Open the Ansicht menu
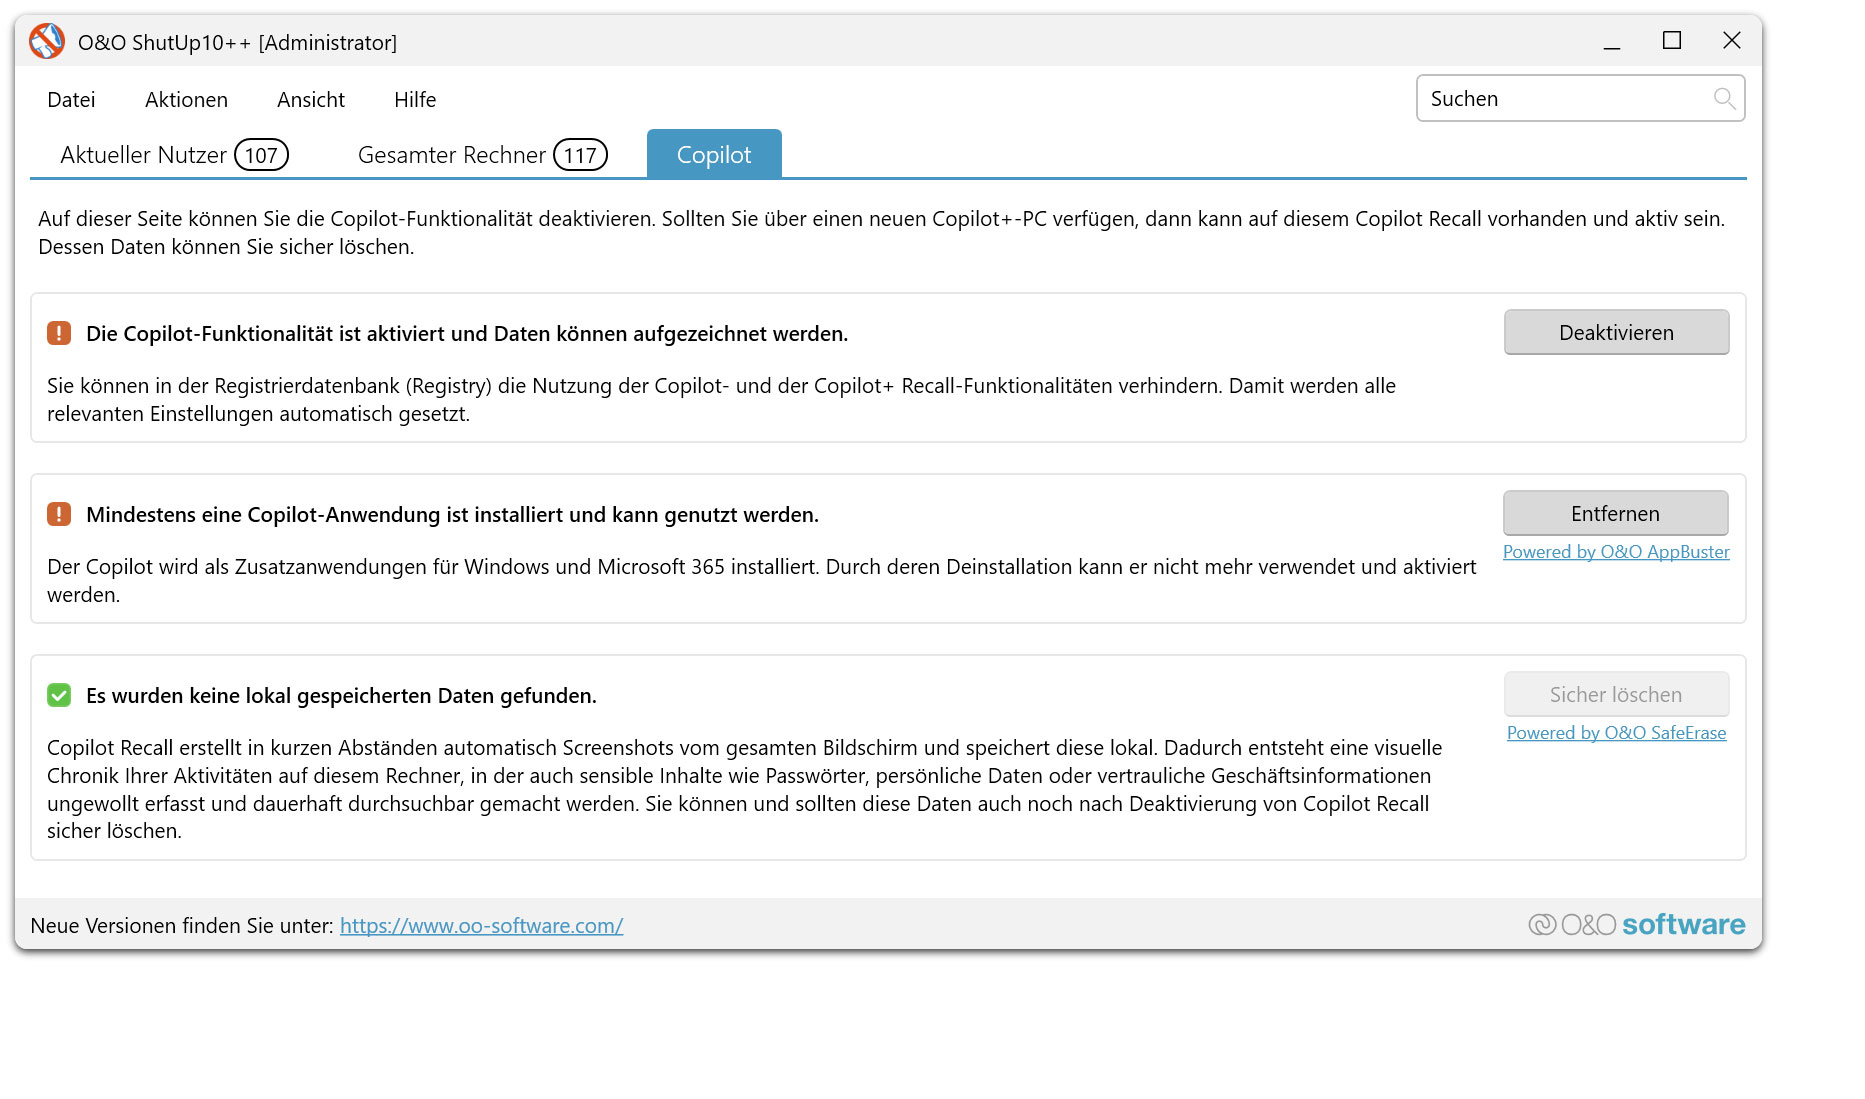This screenshot has width=1865, height=1099. [x=310, y=99]
